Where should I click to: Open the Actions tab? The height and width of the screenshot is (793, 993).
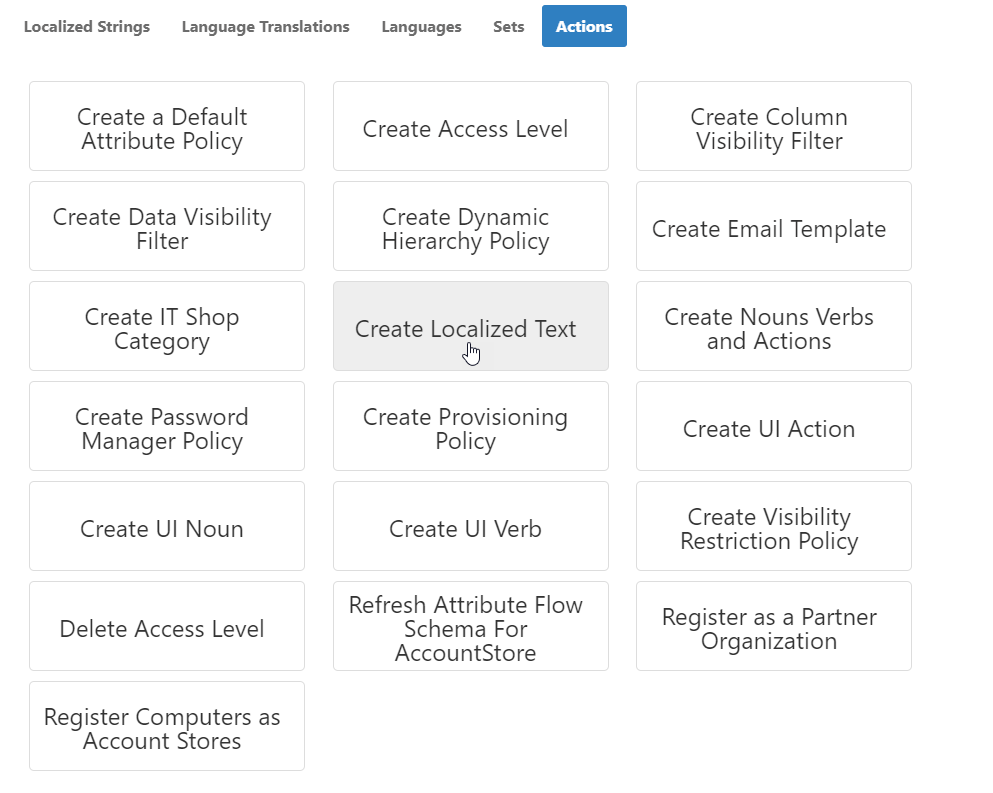[584, 26]
